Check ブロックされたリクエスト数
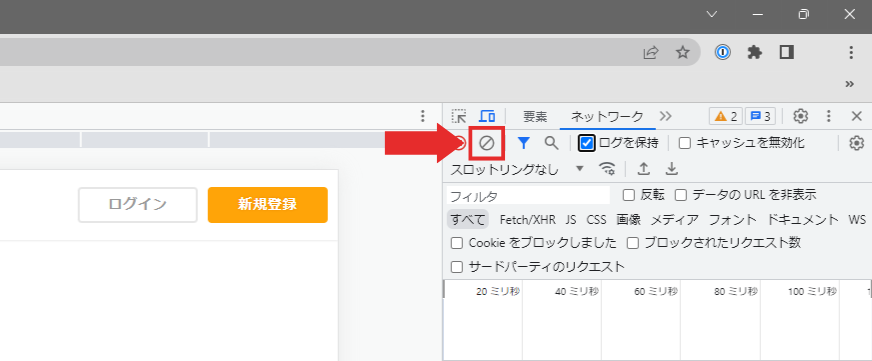The image size is (872, 361). 633,243
